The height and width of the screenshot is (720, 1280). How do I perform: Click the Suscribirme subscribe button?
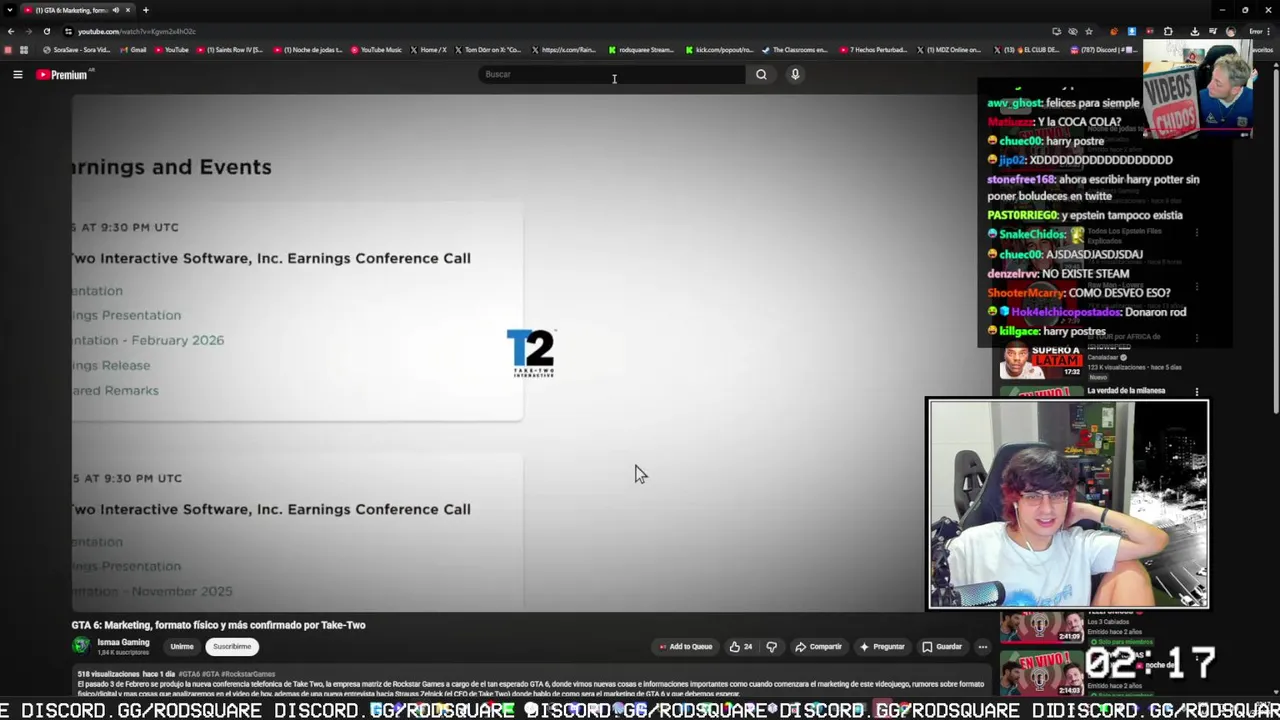[232, 646]
